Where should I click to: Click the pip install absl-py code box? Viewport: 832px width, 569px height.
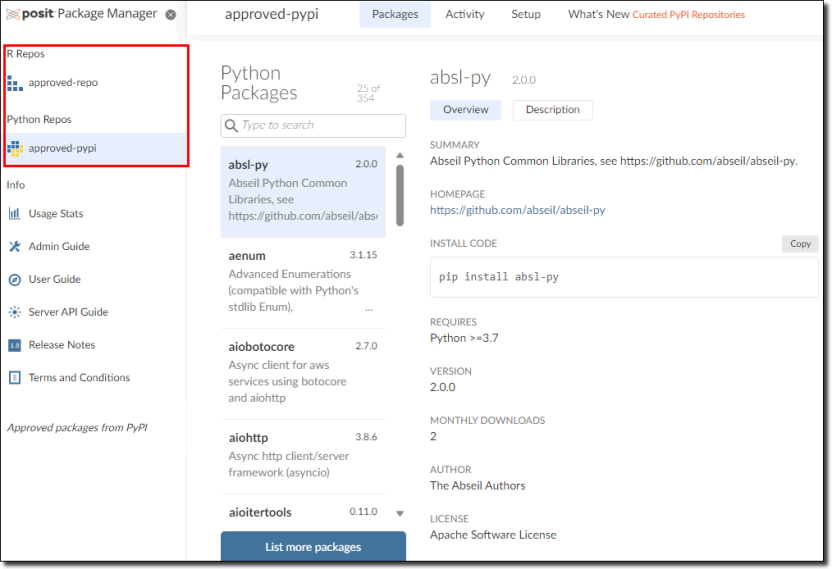click(x=624, y=277)
